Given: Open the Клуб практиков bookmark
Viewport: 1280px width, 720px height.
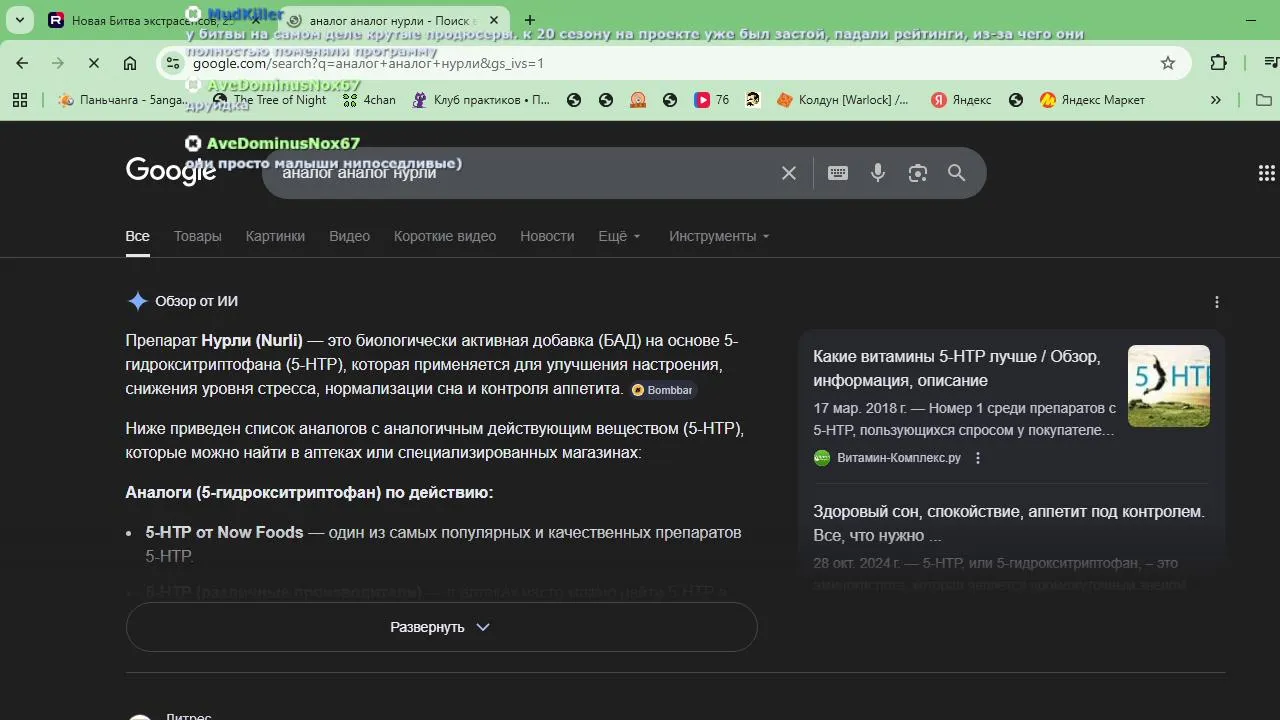Looking at the screenshot, I should [481, 100].
